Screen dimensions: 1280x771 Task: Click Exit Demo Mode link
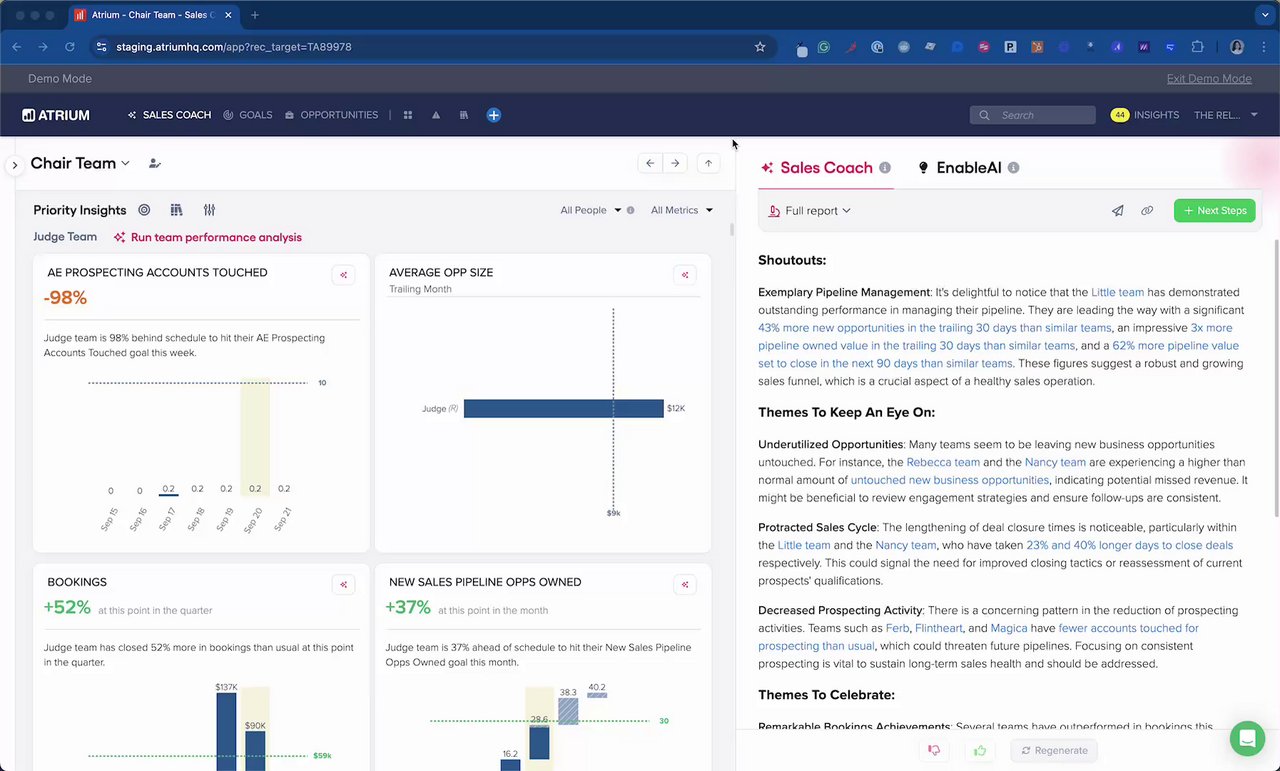click(x=1209, y=79)
